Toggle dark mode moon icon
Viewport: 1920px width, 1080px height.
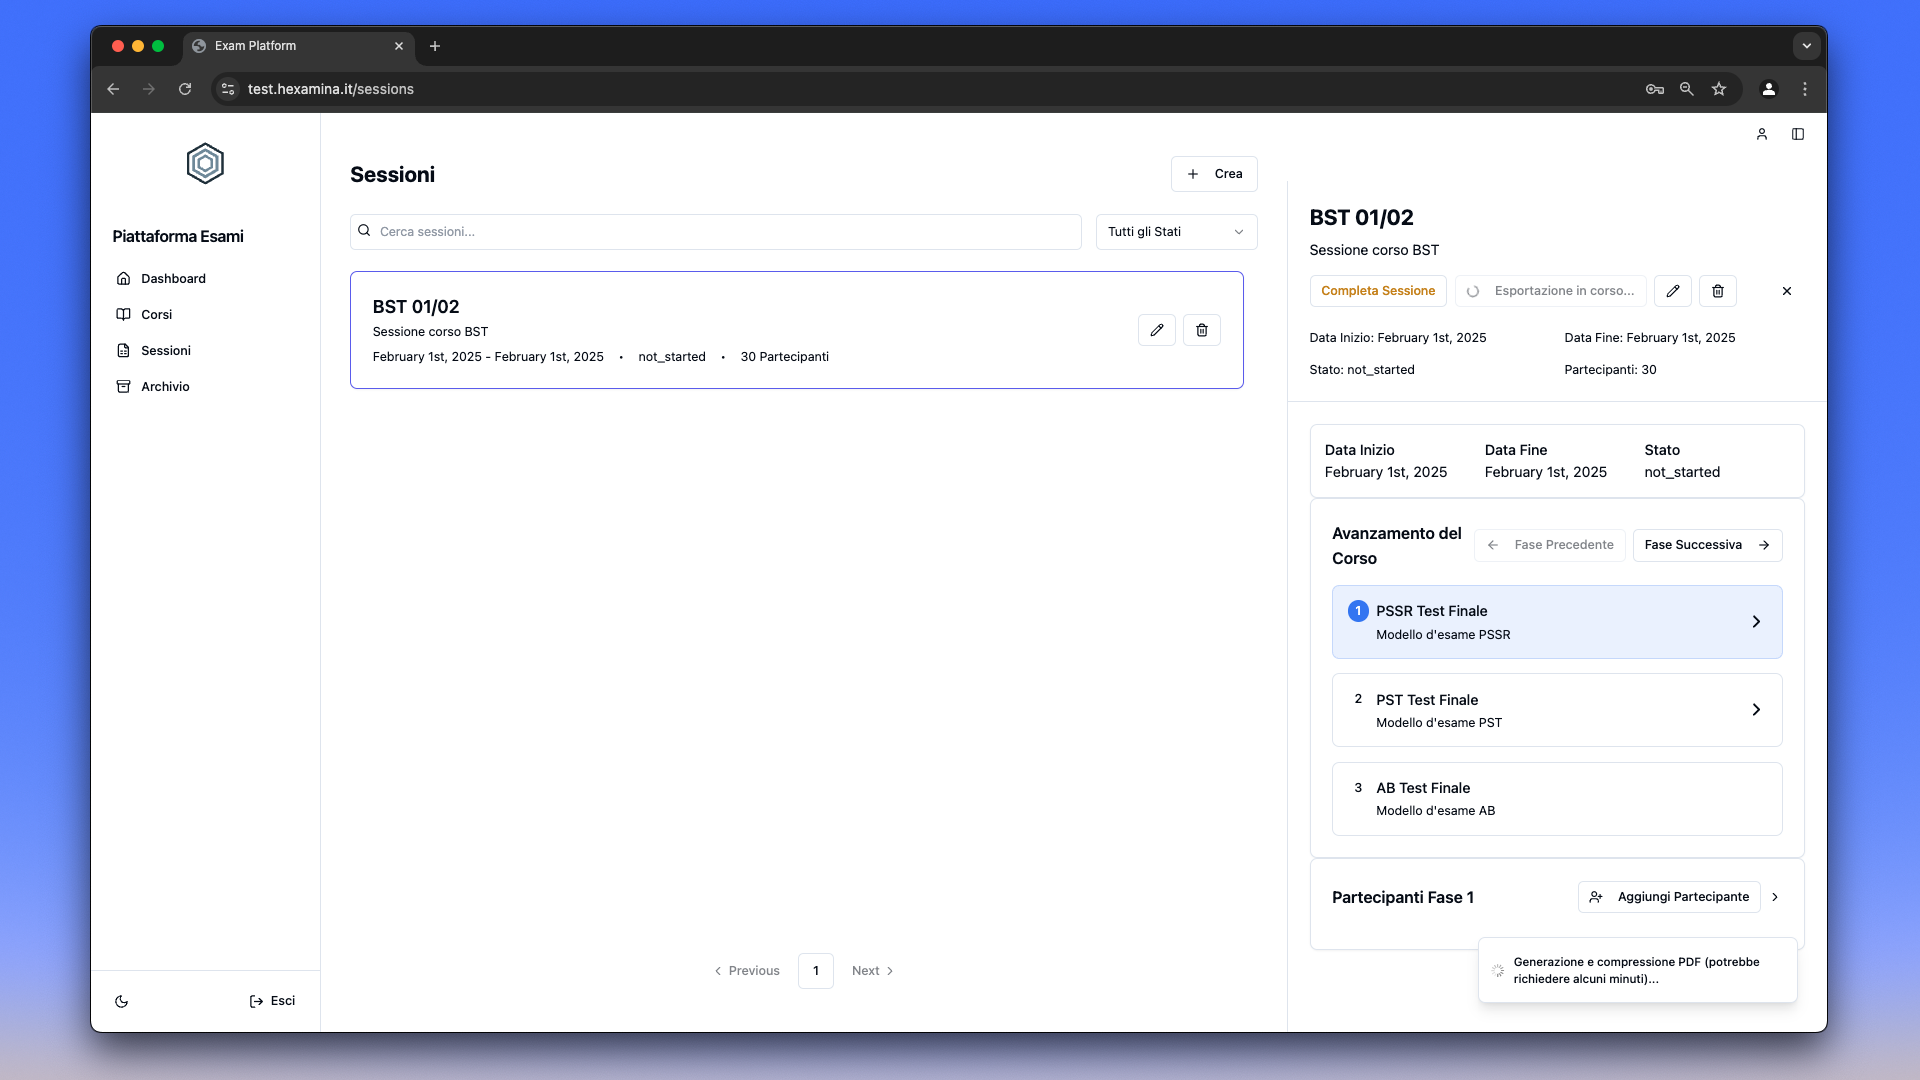click(x=122, y=1001)
